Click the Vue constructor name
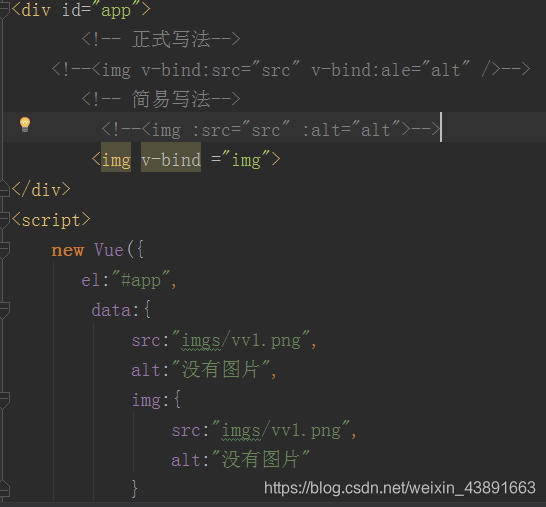The image size is (546, 507). pos(109,250)
